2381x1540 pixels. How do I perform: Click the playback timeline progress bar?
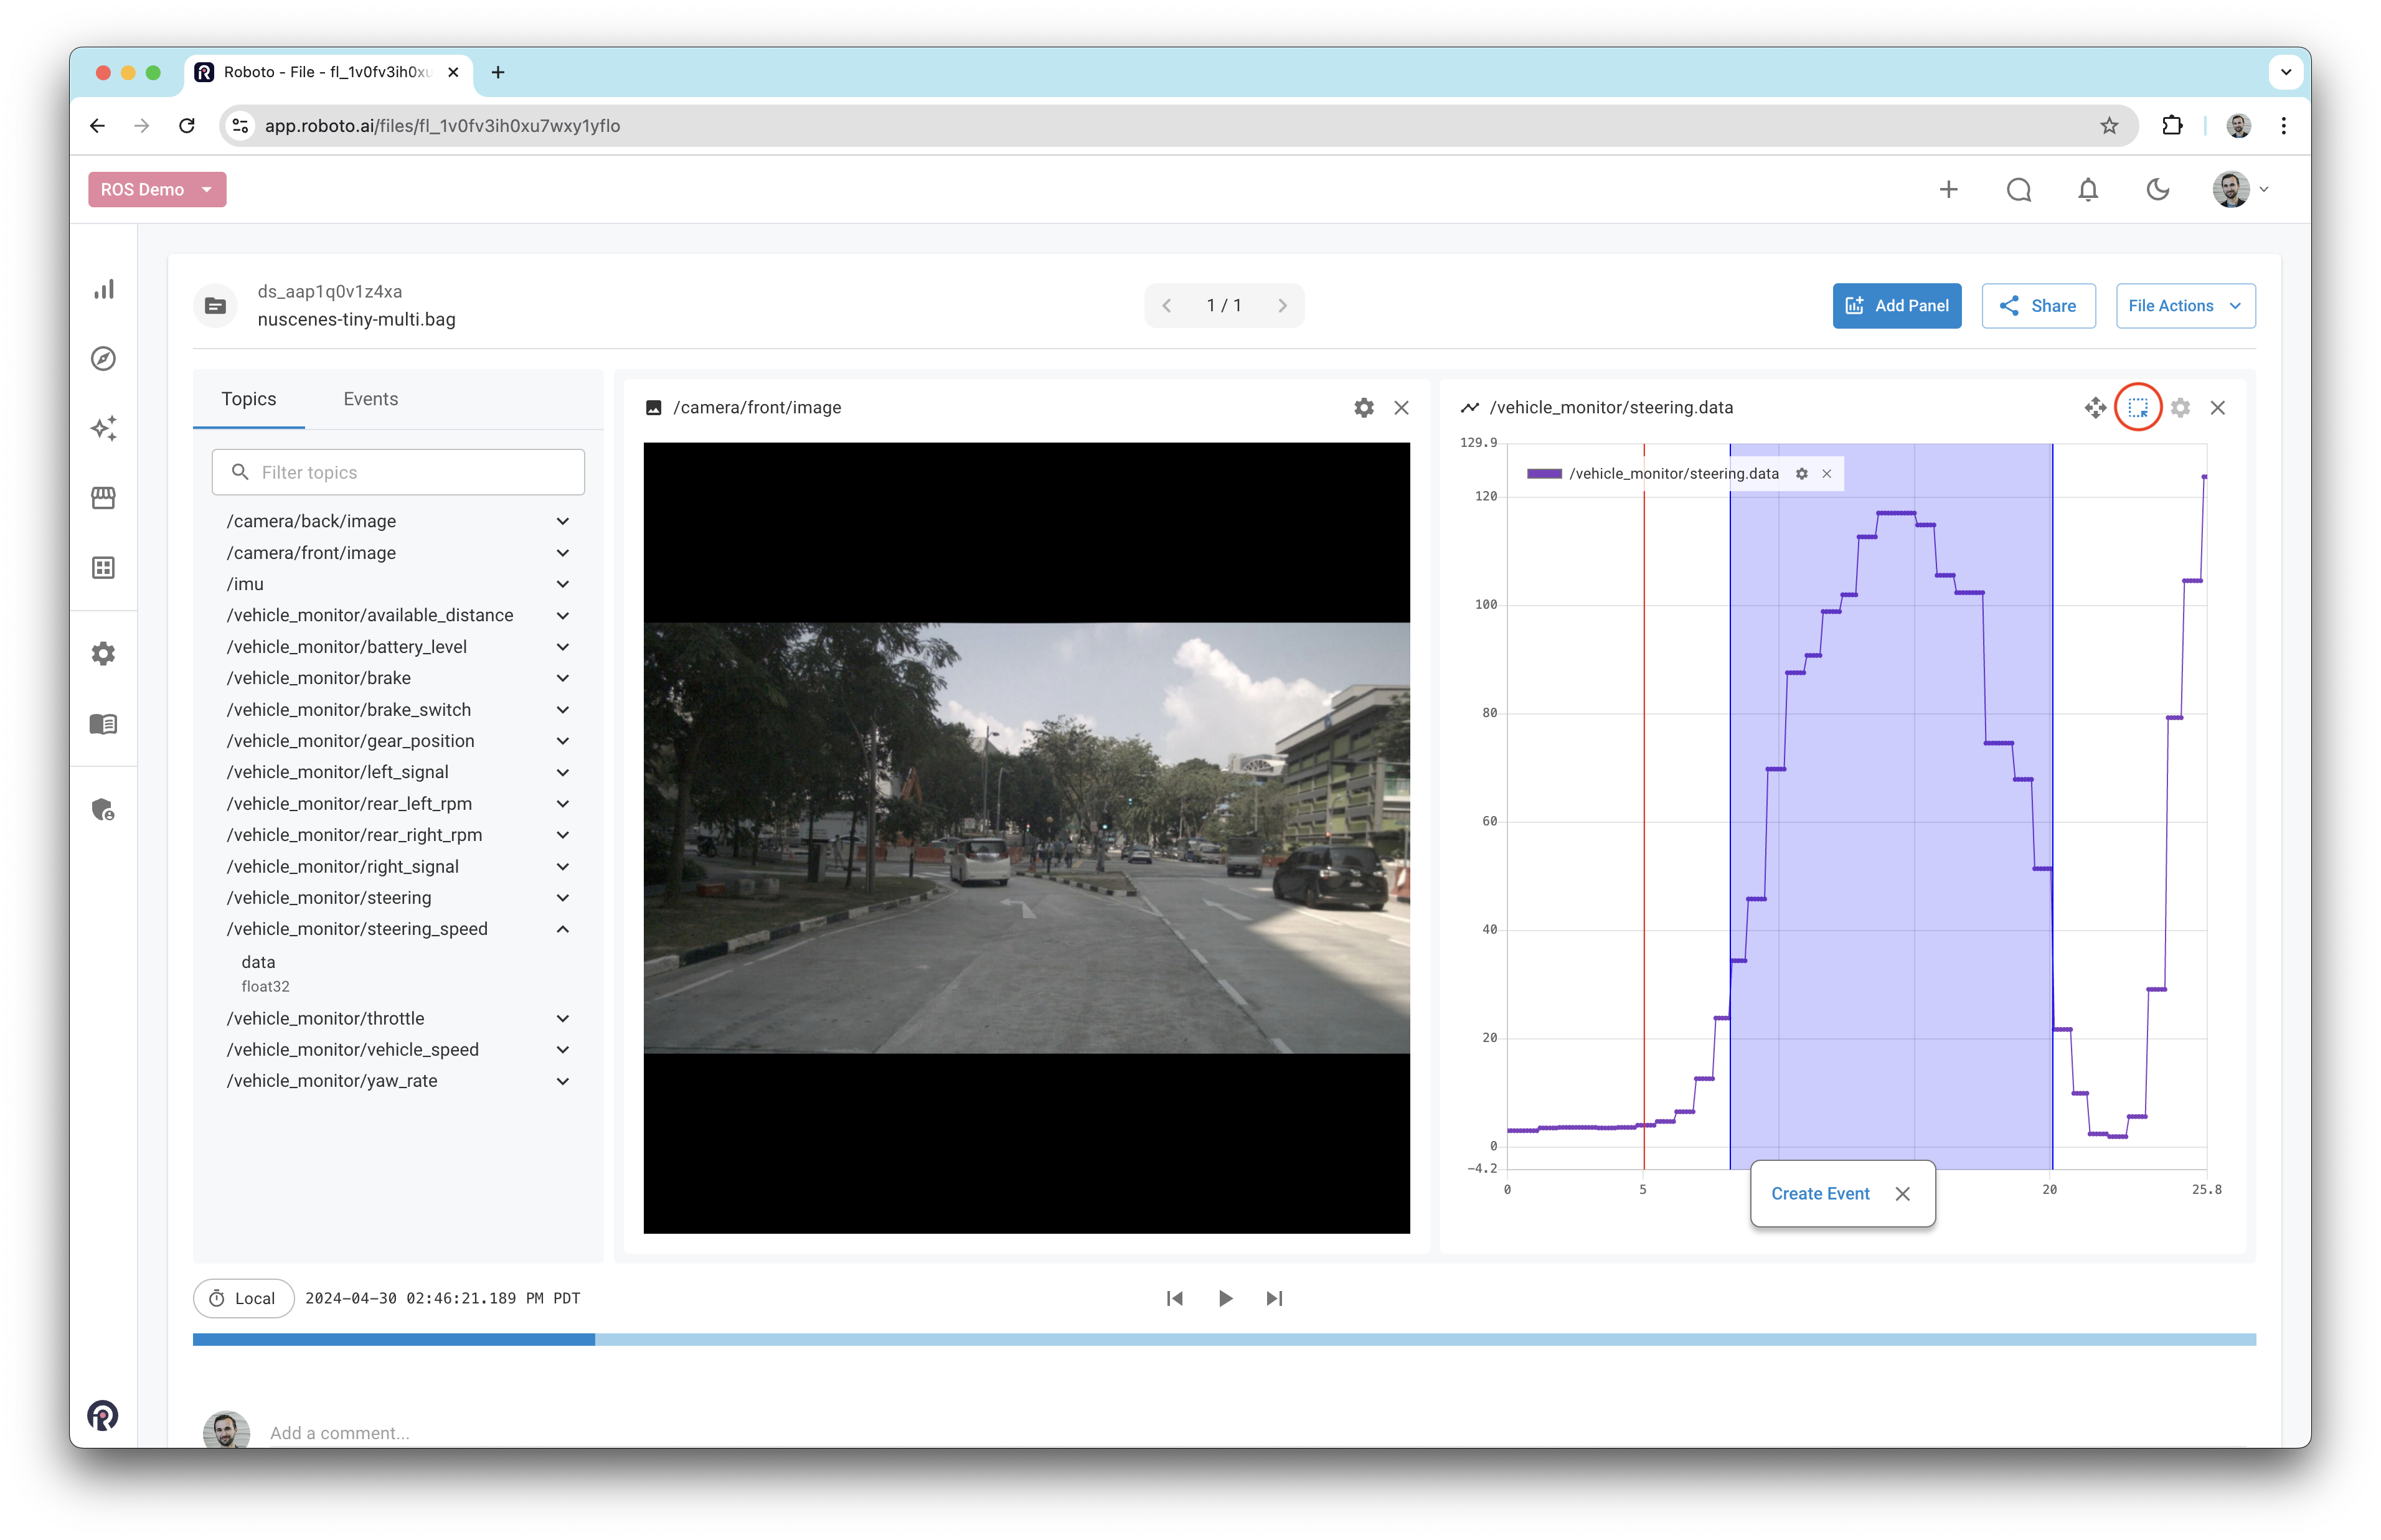(1224, 1339)
